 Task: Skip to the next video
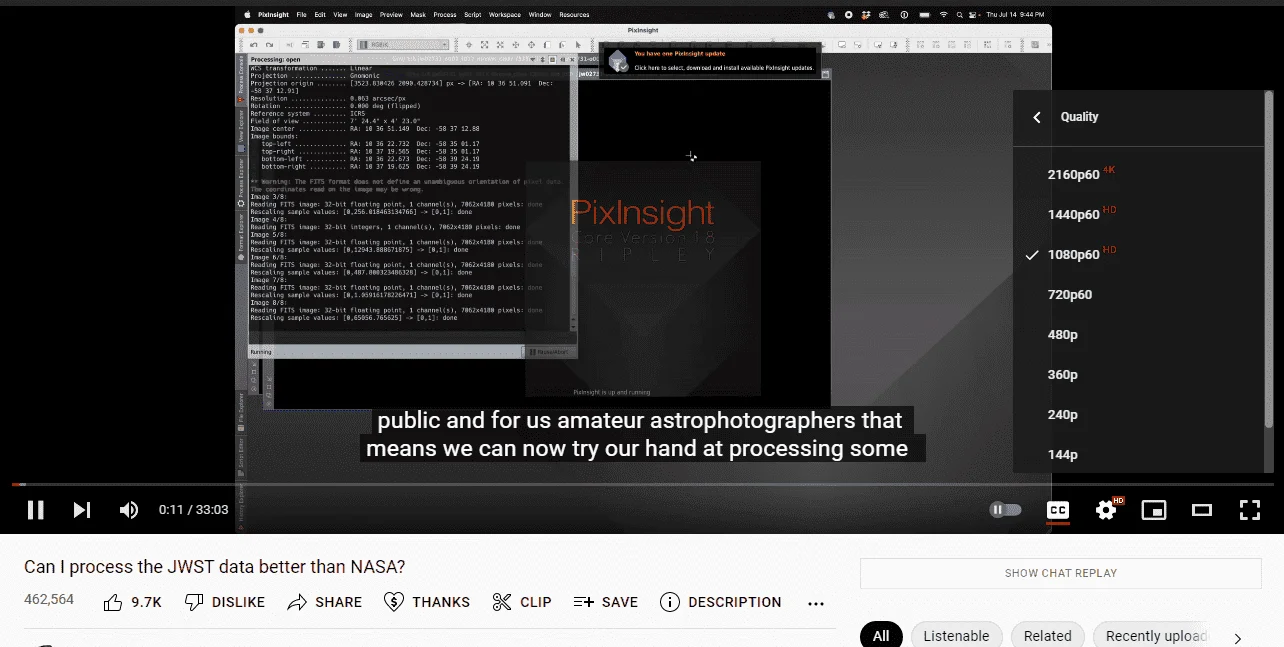(82, 510)
